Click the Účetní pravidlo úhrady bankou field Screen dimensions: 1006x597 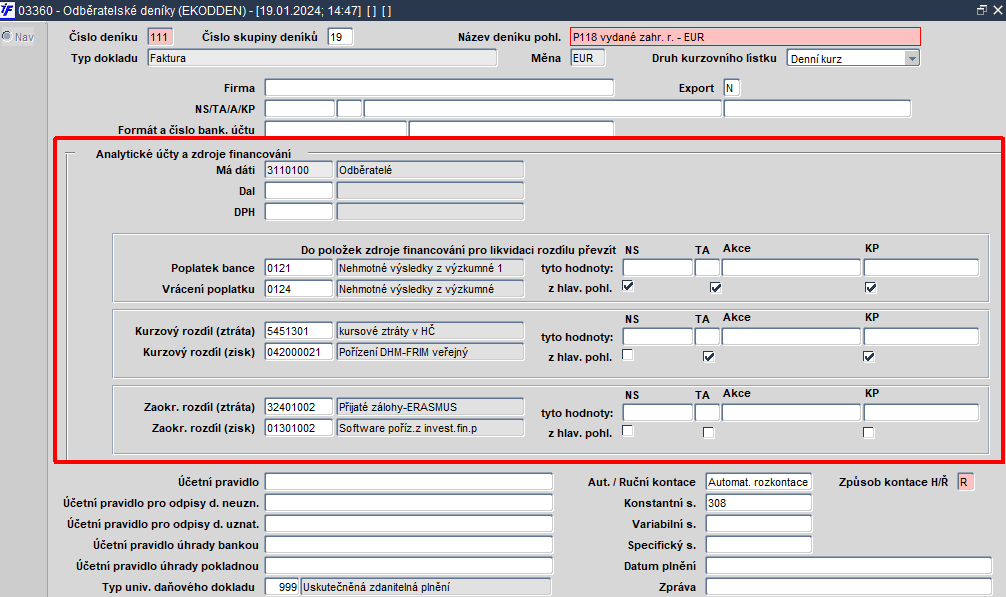pyautogui.click(x=409, y=545)
